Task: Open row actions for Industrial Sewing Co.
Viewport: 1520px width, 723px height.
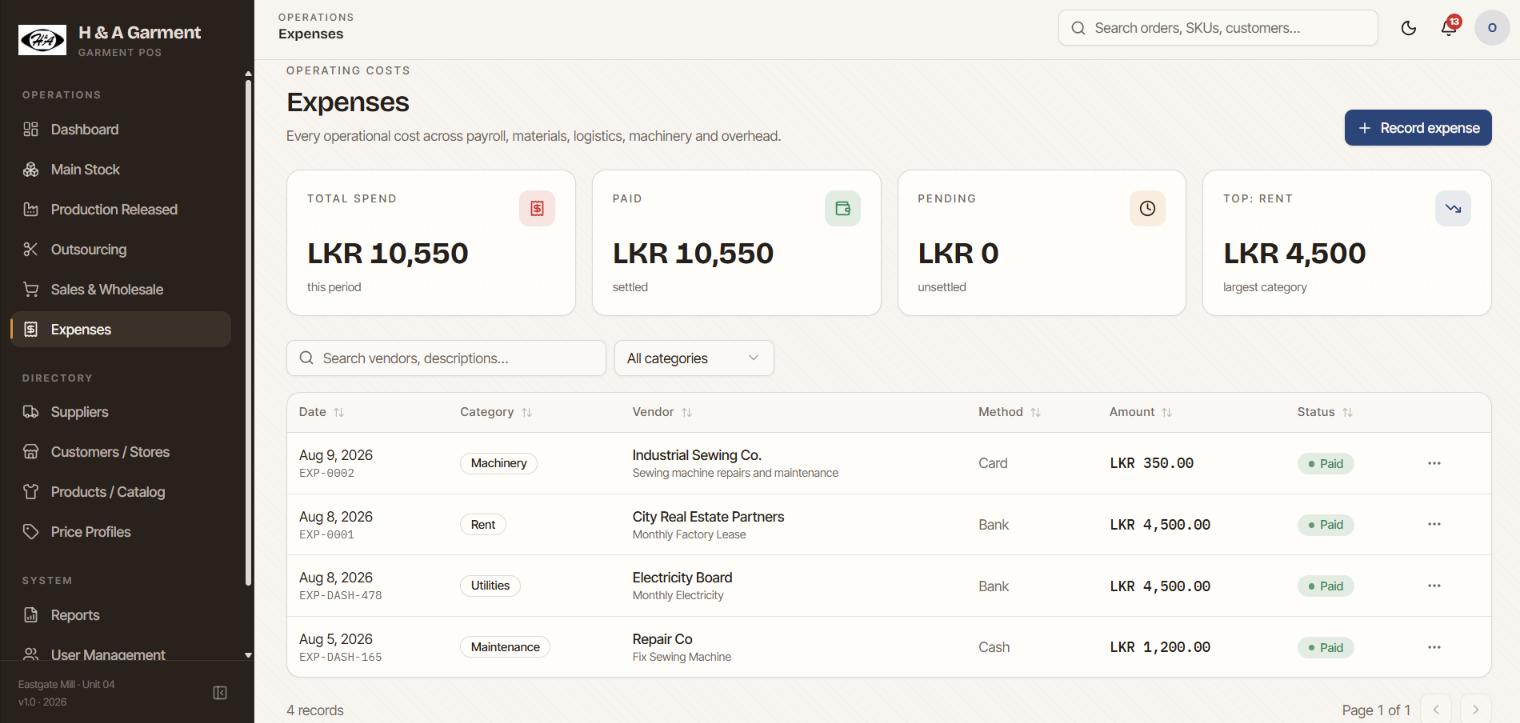Action: pos(1434,463)
